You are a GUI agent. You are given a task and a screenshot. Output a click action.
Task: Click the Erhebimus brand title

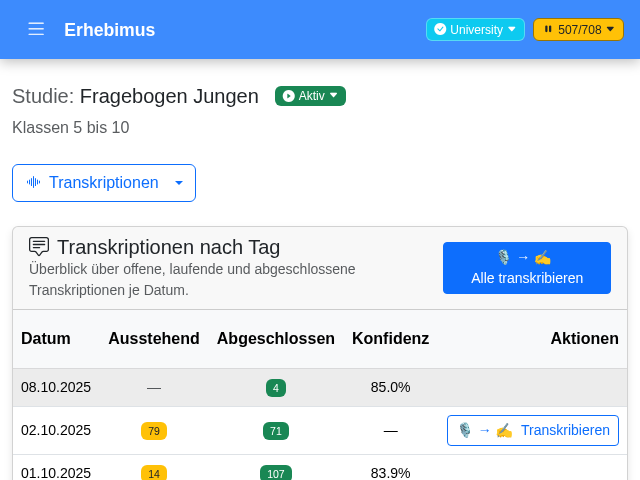coord(109,30)
